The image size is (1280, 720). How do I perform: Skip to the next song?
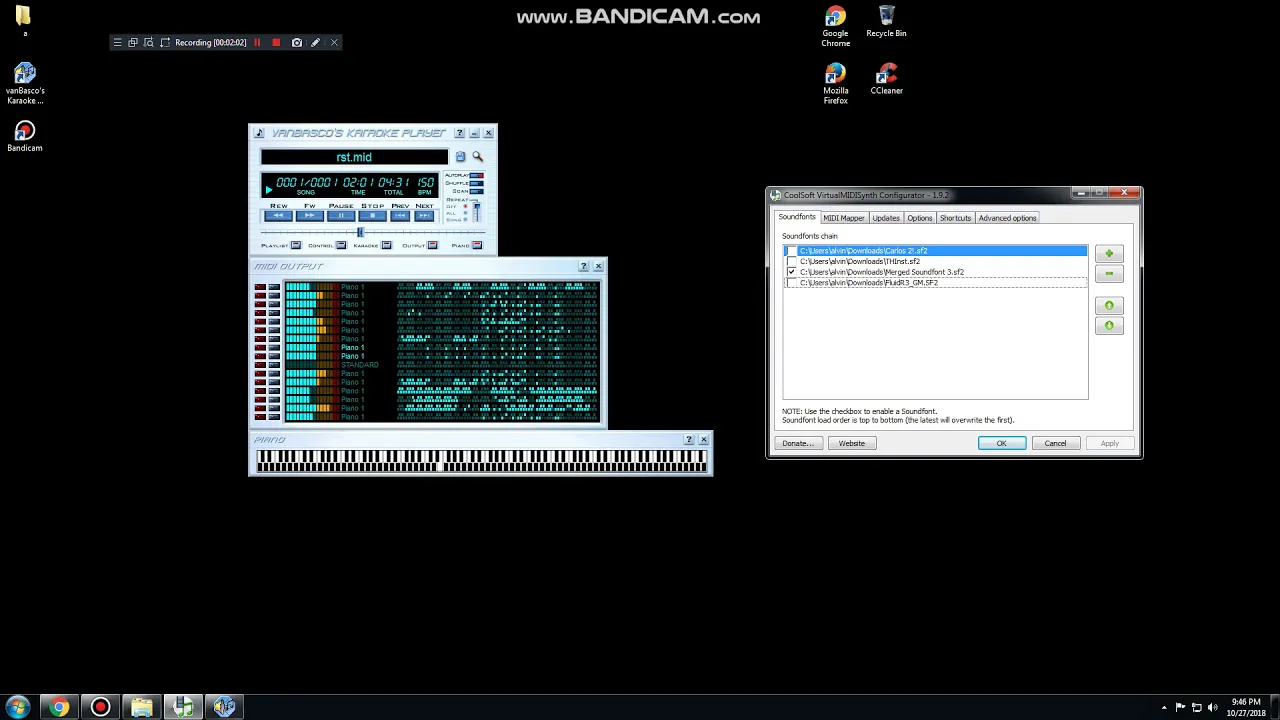[424, 216]
